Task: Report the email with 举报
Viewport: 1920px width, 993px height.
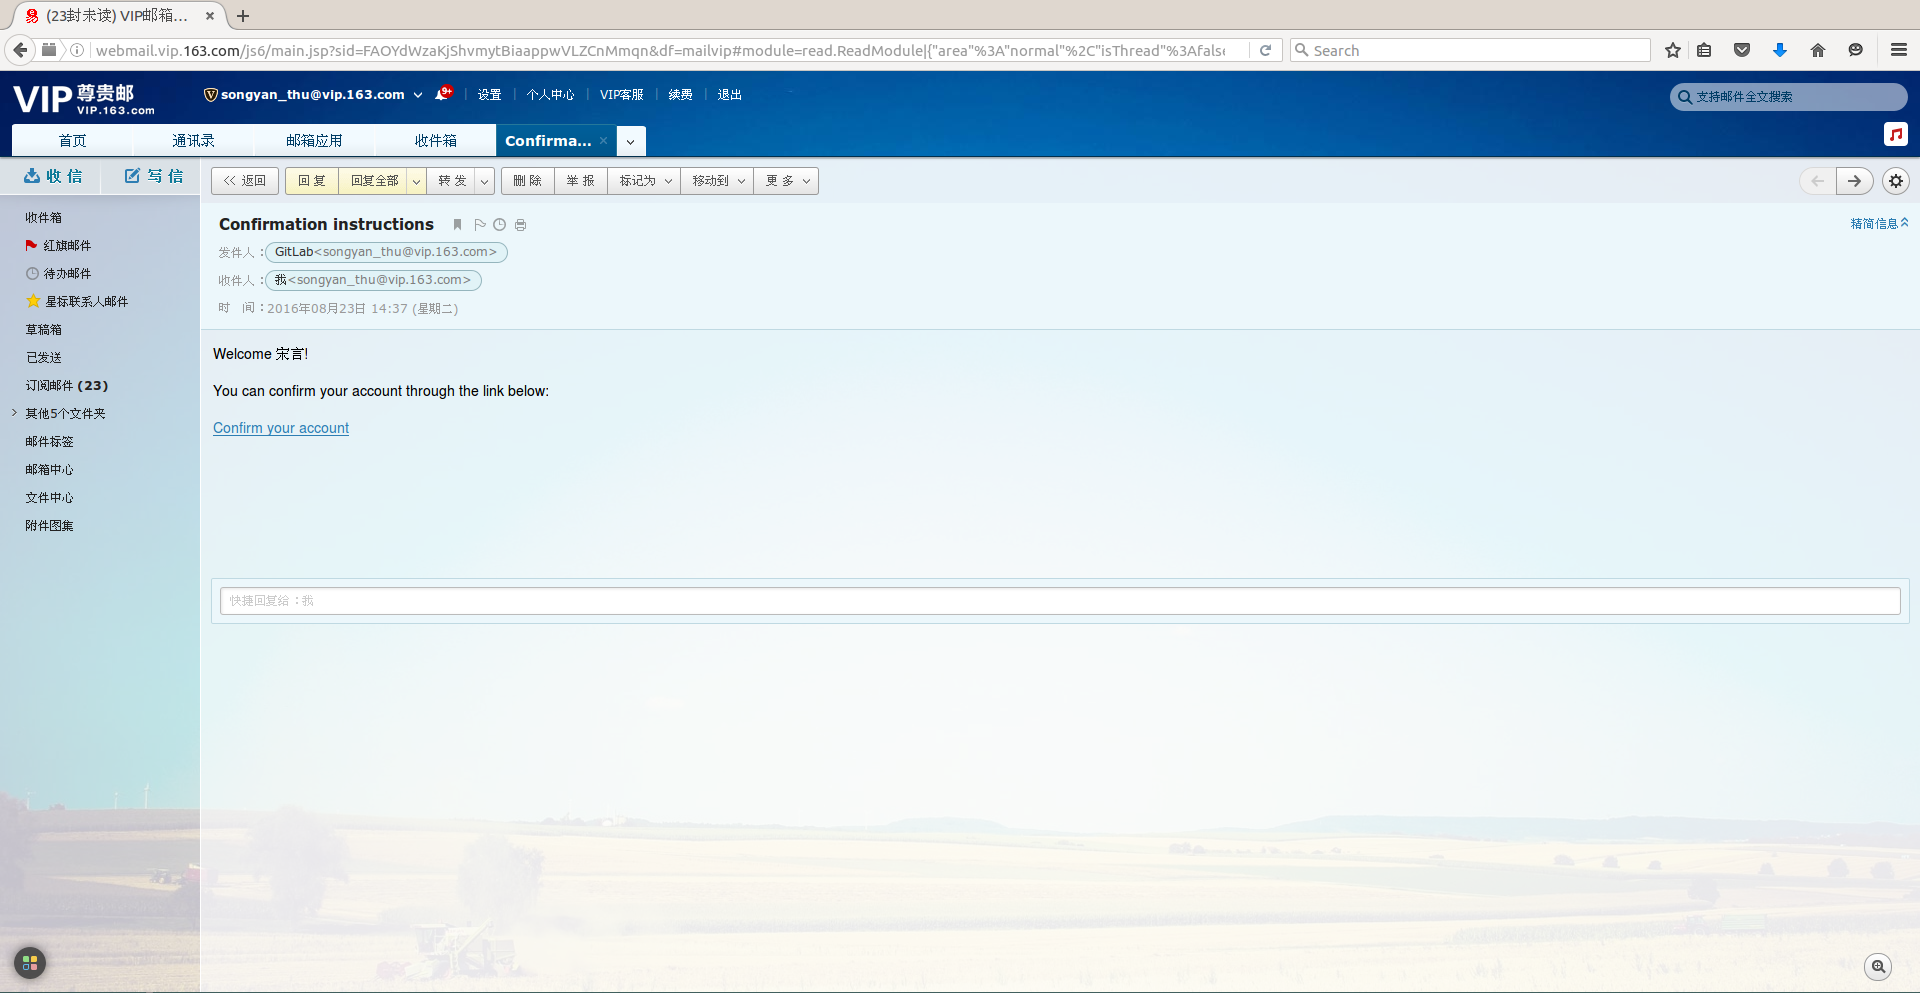Action: [580, 181]
